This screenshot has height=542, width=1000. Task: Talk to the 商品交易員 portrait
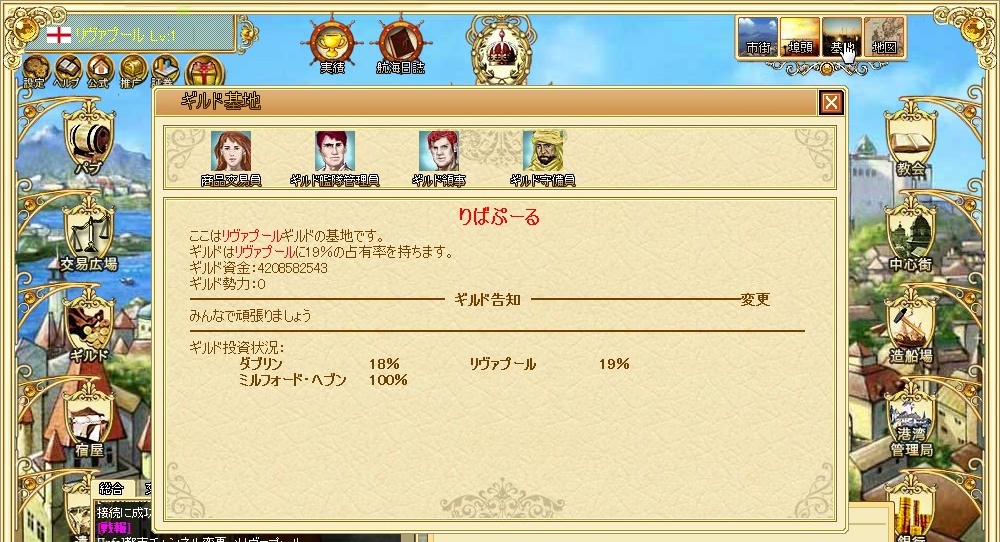[231, 159]
